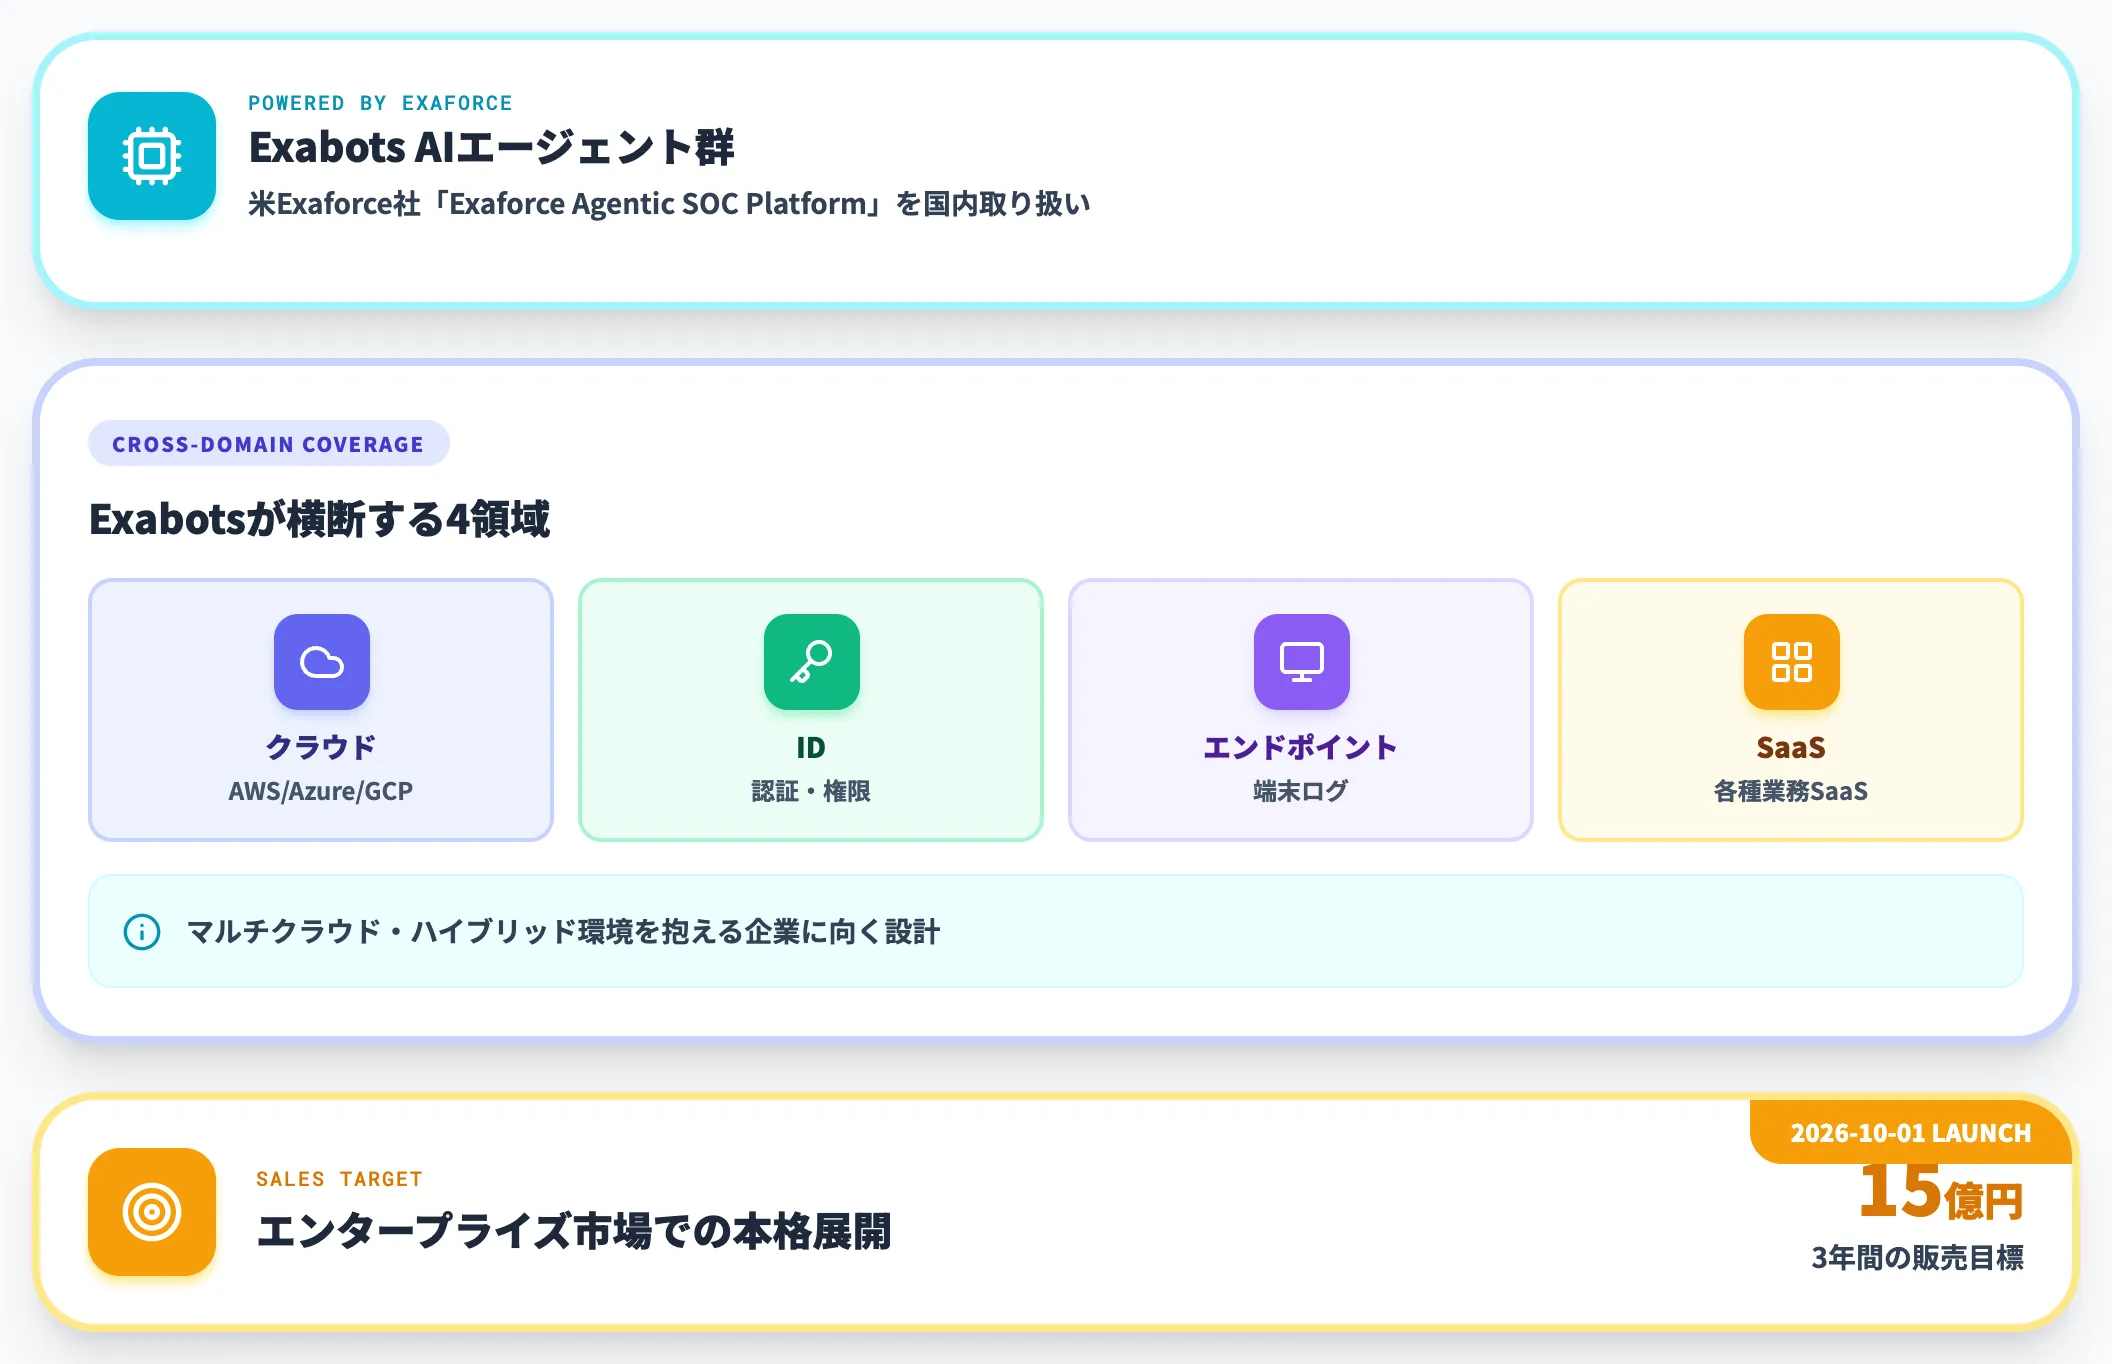This screenshot has width=2112, height=1364.
Task: Click the エンタープライズ市場での本格展開 heading
Action: pos(573,1231)
